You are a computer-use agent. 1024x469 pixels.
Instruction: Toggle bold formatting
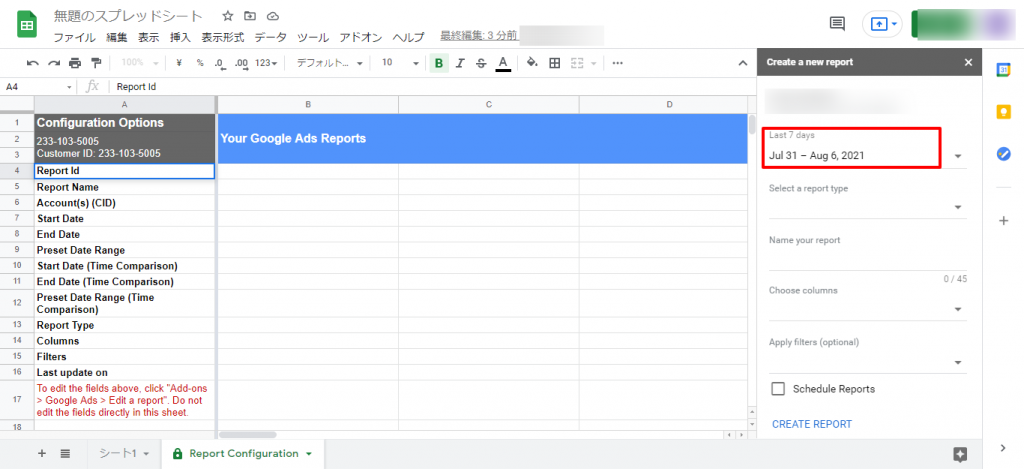click(439, 63)
